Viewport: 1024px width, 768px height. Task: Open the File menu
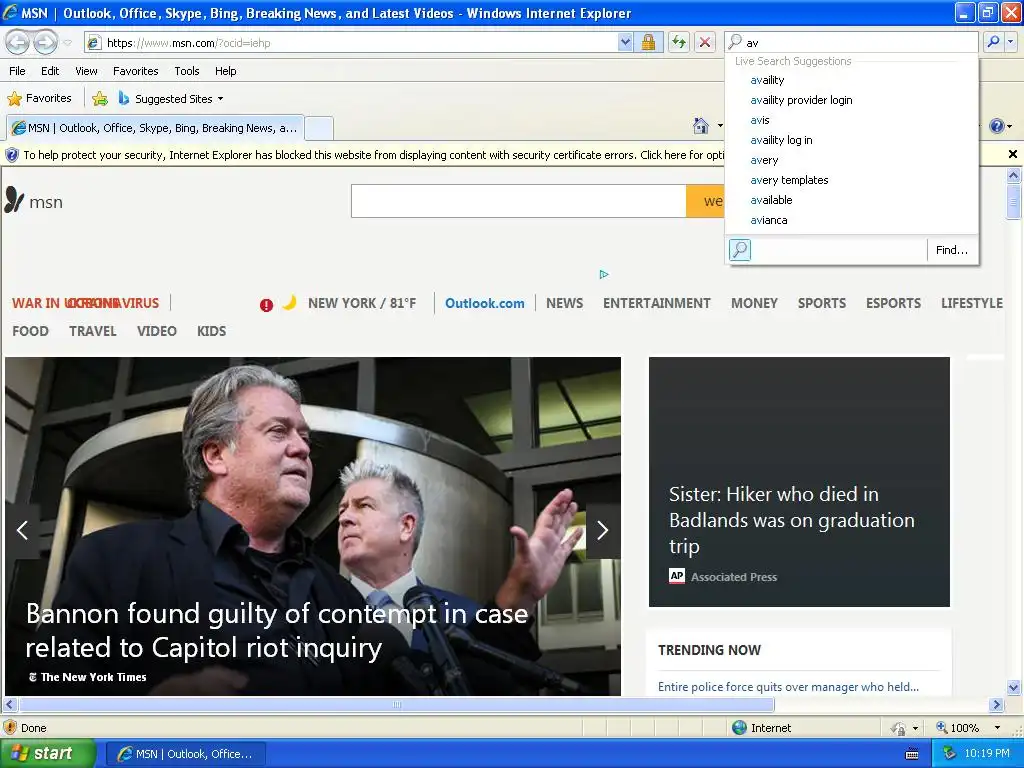(x=17, y=71)
